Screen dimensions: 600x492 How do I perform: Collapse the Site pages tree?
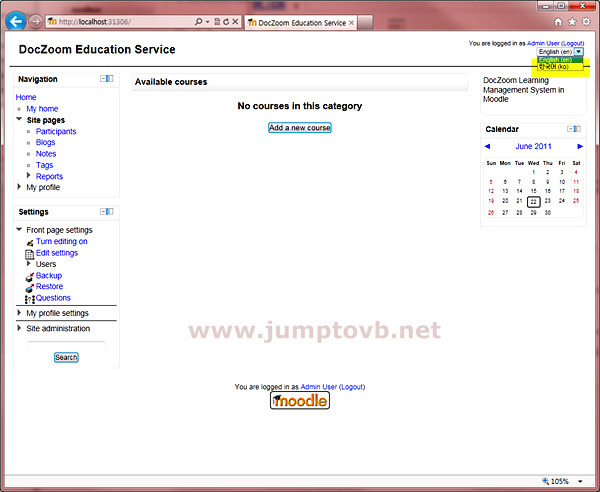19,119
